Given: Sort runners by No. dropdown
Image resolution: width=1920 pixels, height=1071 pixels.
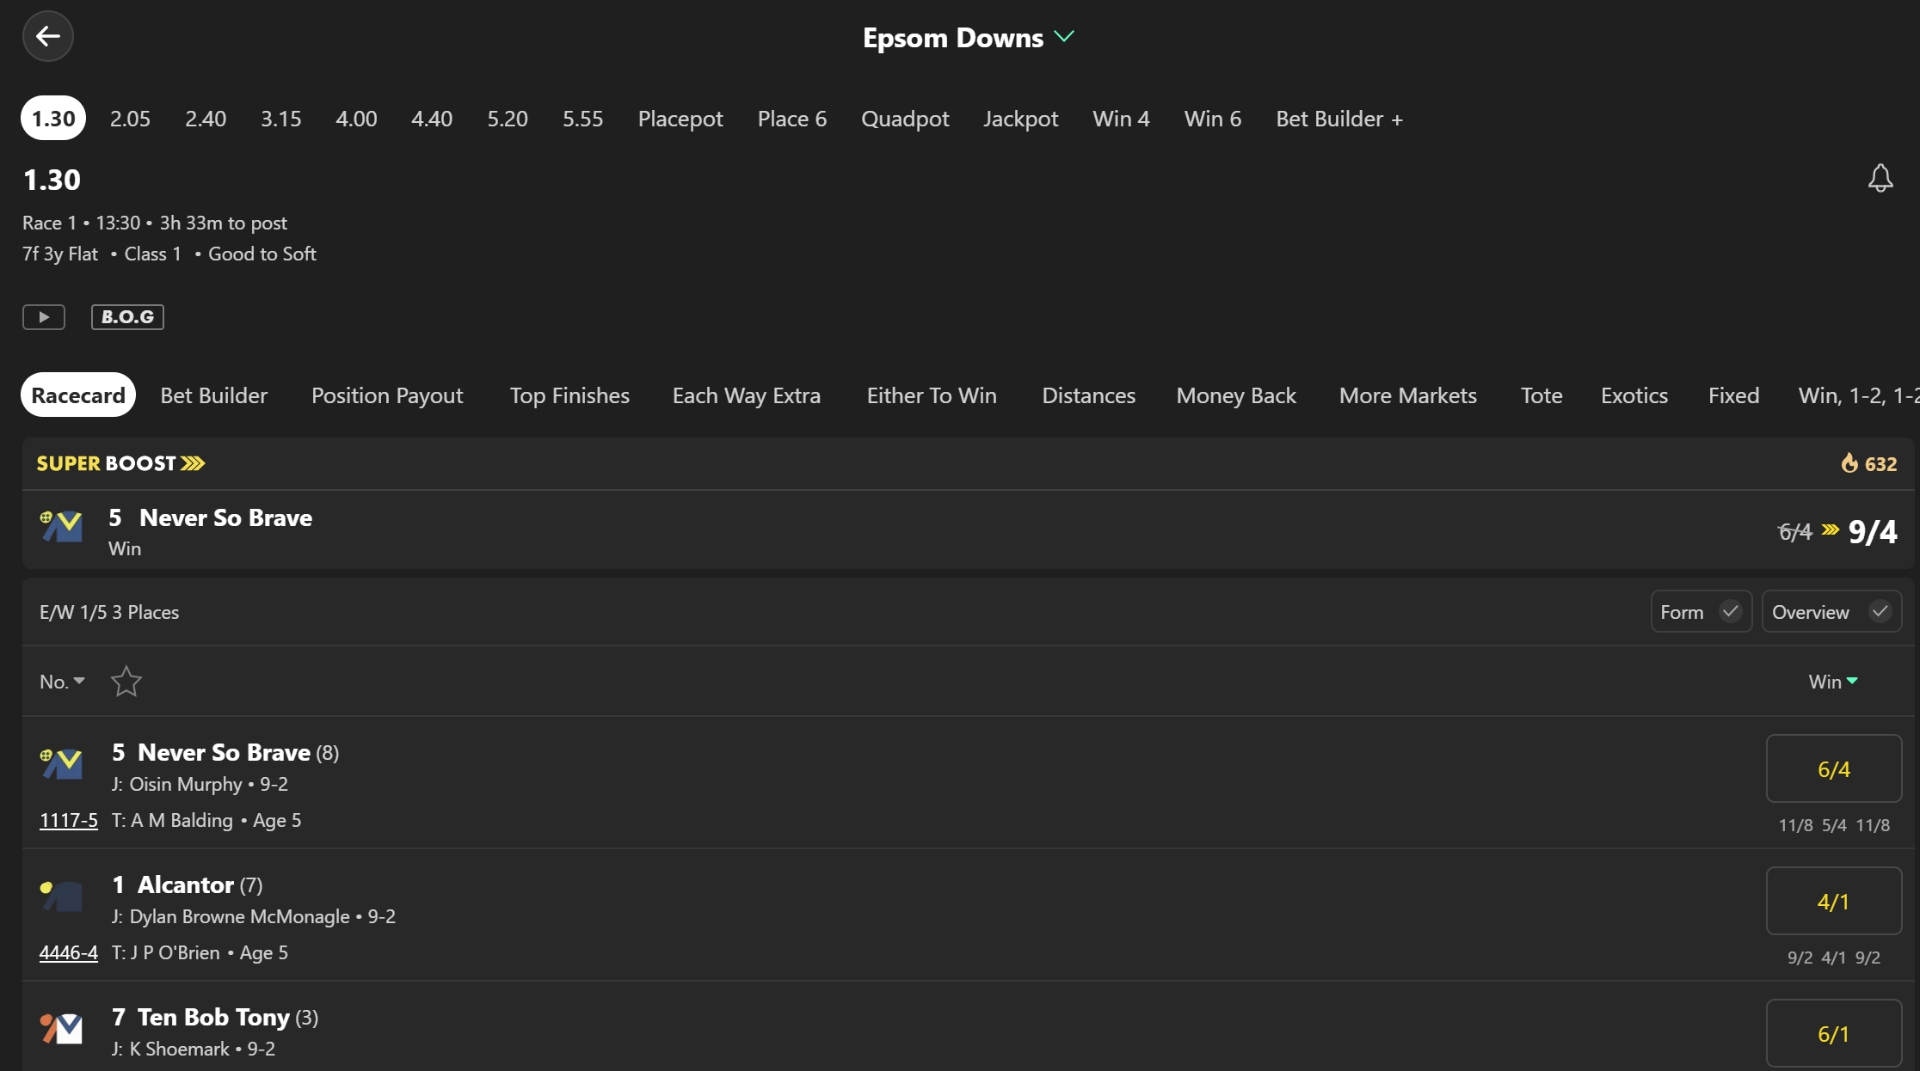Looking at the screenshot, I should click(x=62, y=681).
